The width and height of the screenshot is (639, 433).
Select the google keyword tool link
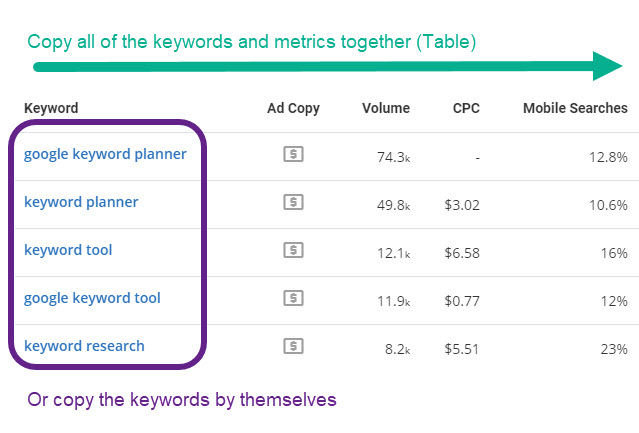92,298
